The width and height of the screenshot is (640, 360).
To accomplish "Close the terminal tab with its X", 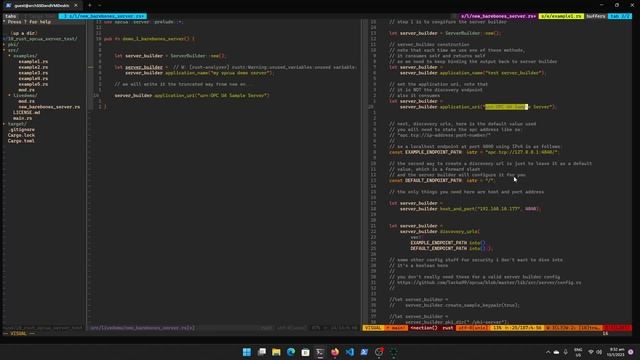I will (x=76, y=5).
